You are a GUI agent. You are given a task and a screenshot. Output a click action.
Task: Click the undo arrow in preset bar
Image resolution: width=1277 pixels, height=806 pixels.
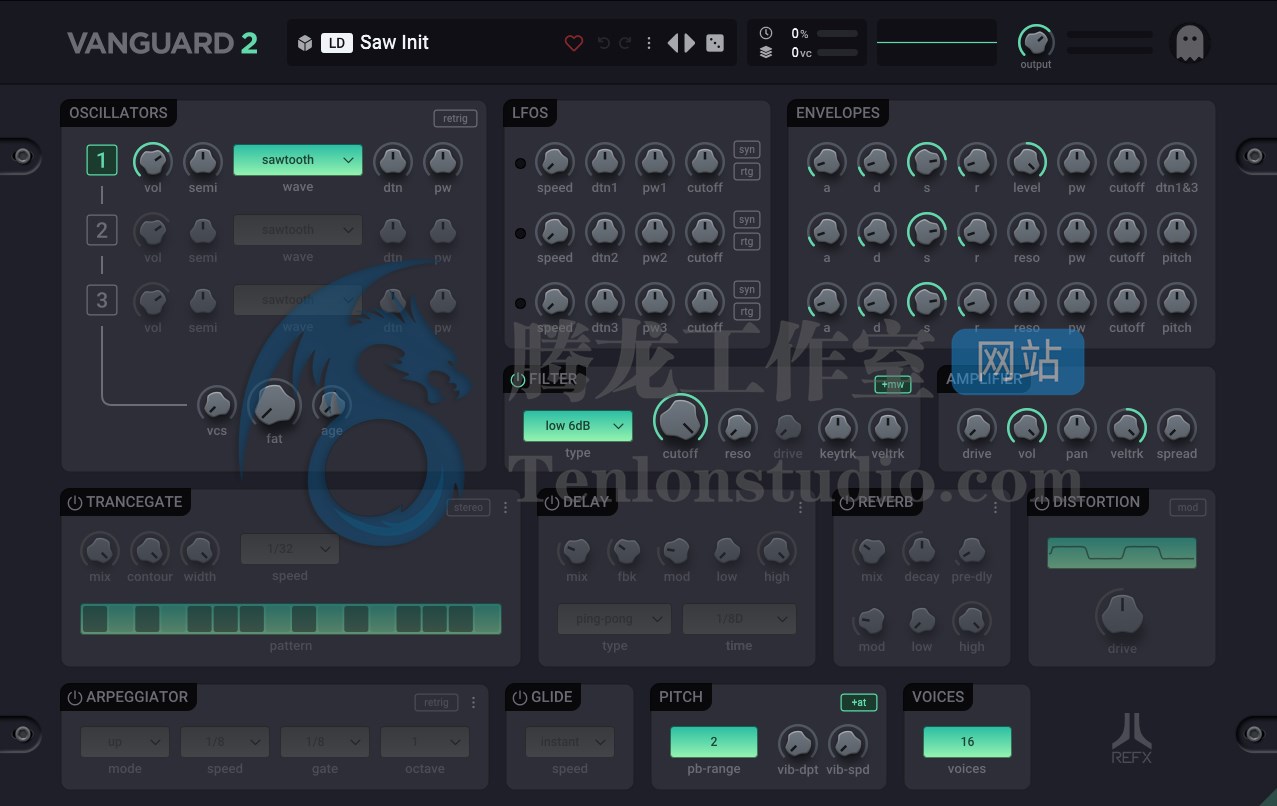[603, 43]
